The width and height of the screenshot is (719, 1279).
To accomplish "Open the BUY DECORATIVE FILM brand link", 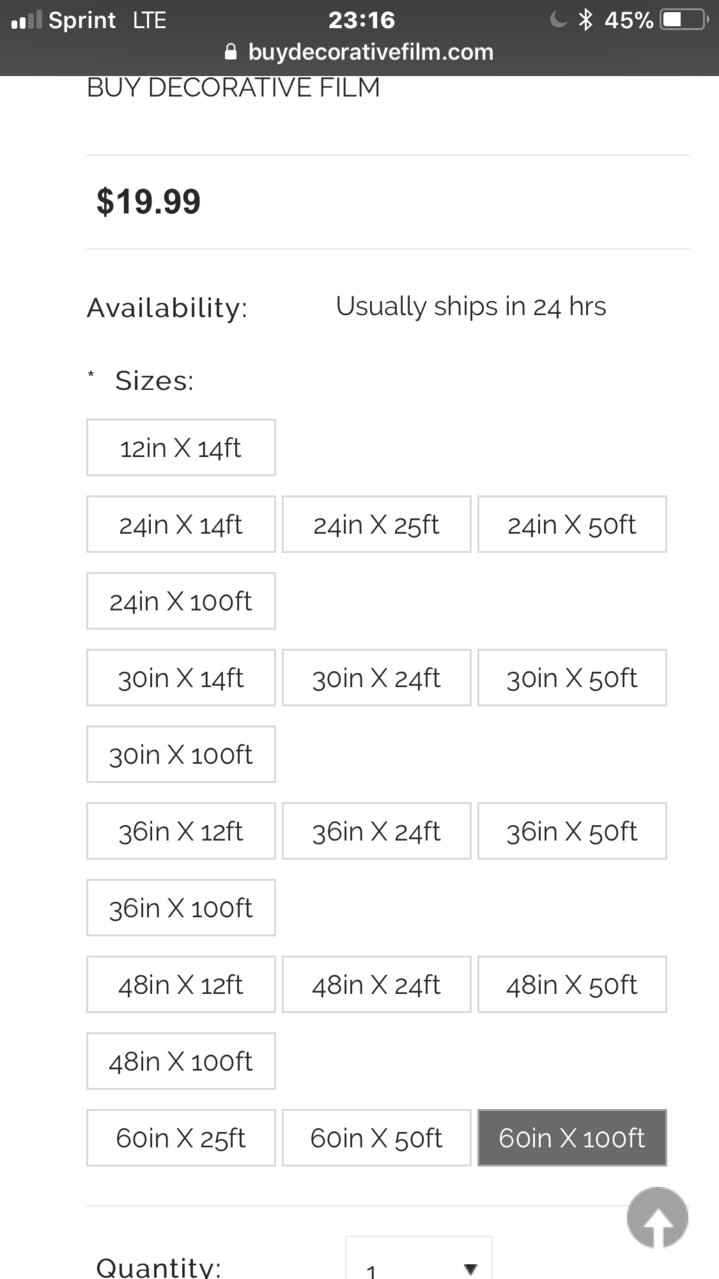I will coord(233,88).
